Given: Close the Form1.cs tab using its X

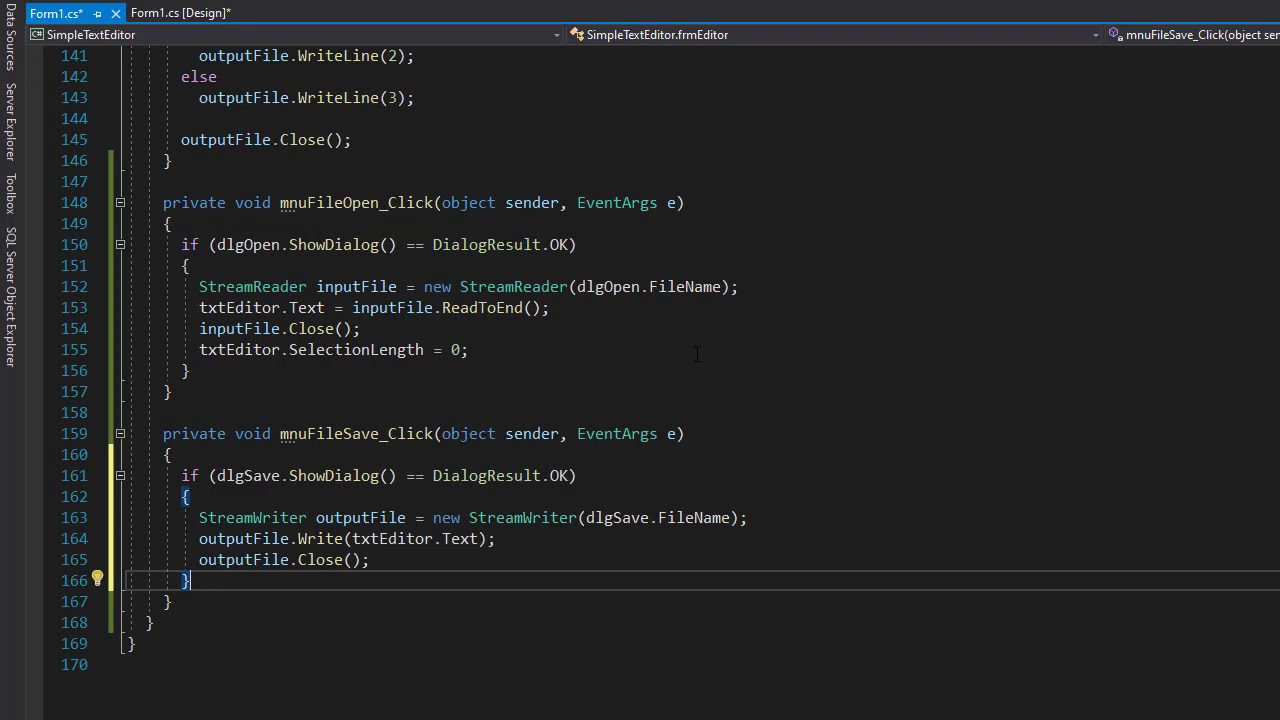Looking at the screenshot, I should [x=116, y=14].
